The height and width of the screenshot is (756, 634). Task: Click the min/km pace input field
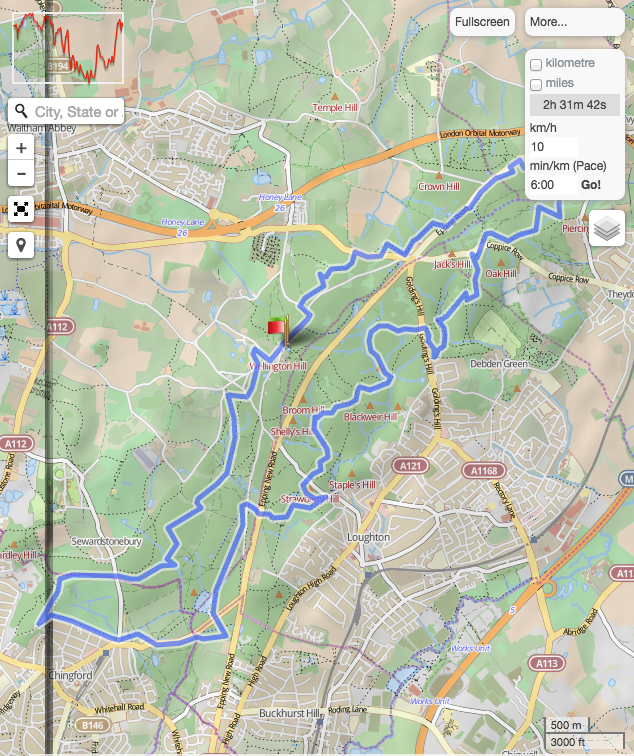click(553, 185)
